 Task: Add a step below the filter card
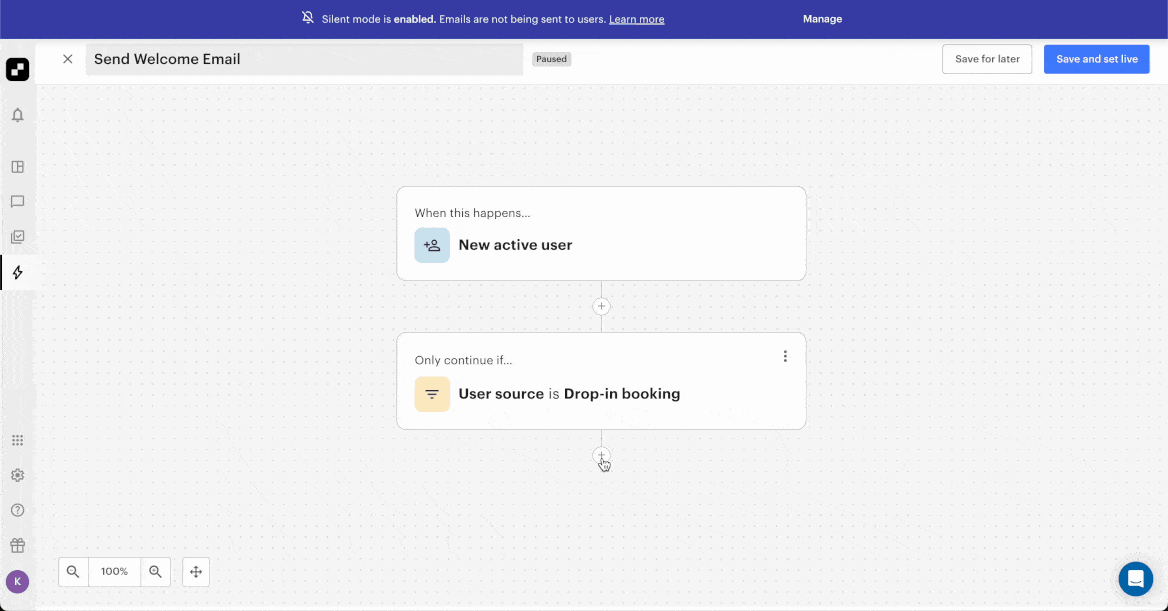(601, 455)
